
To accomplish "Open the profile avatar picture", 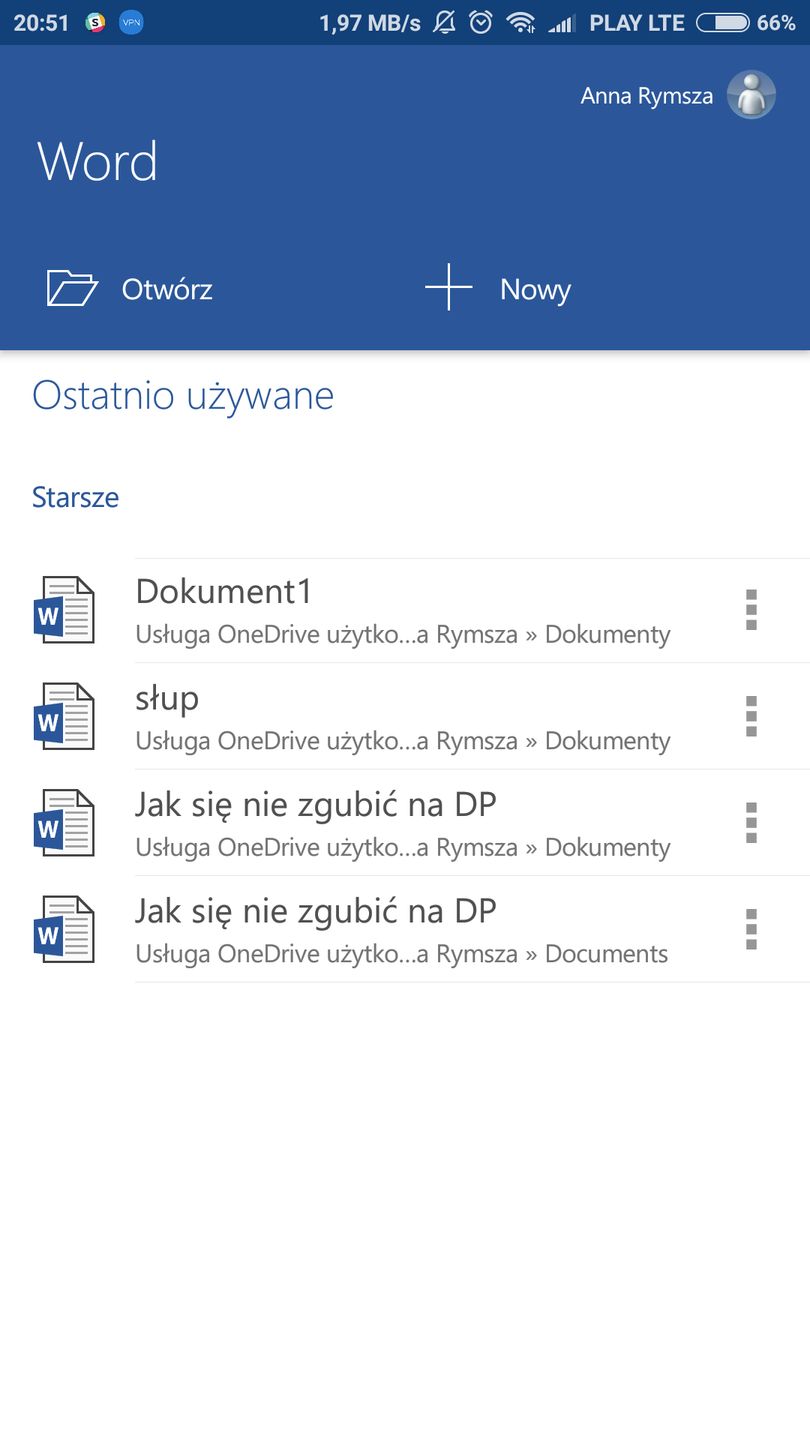I will click(750, 95).
